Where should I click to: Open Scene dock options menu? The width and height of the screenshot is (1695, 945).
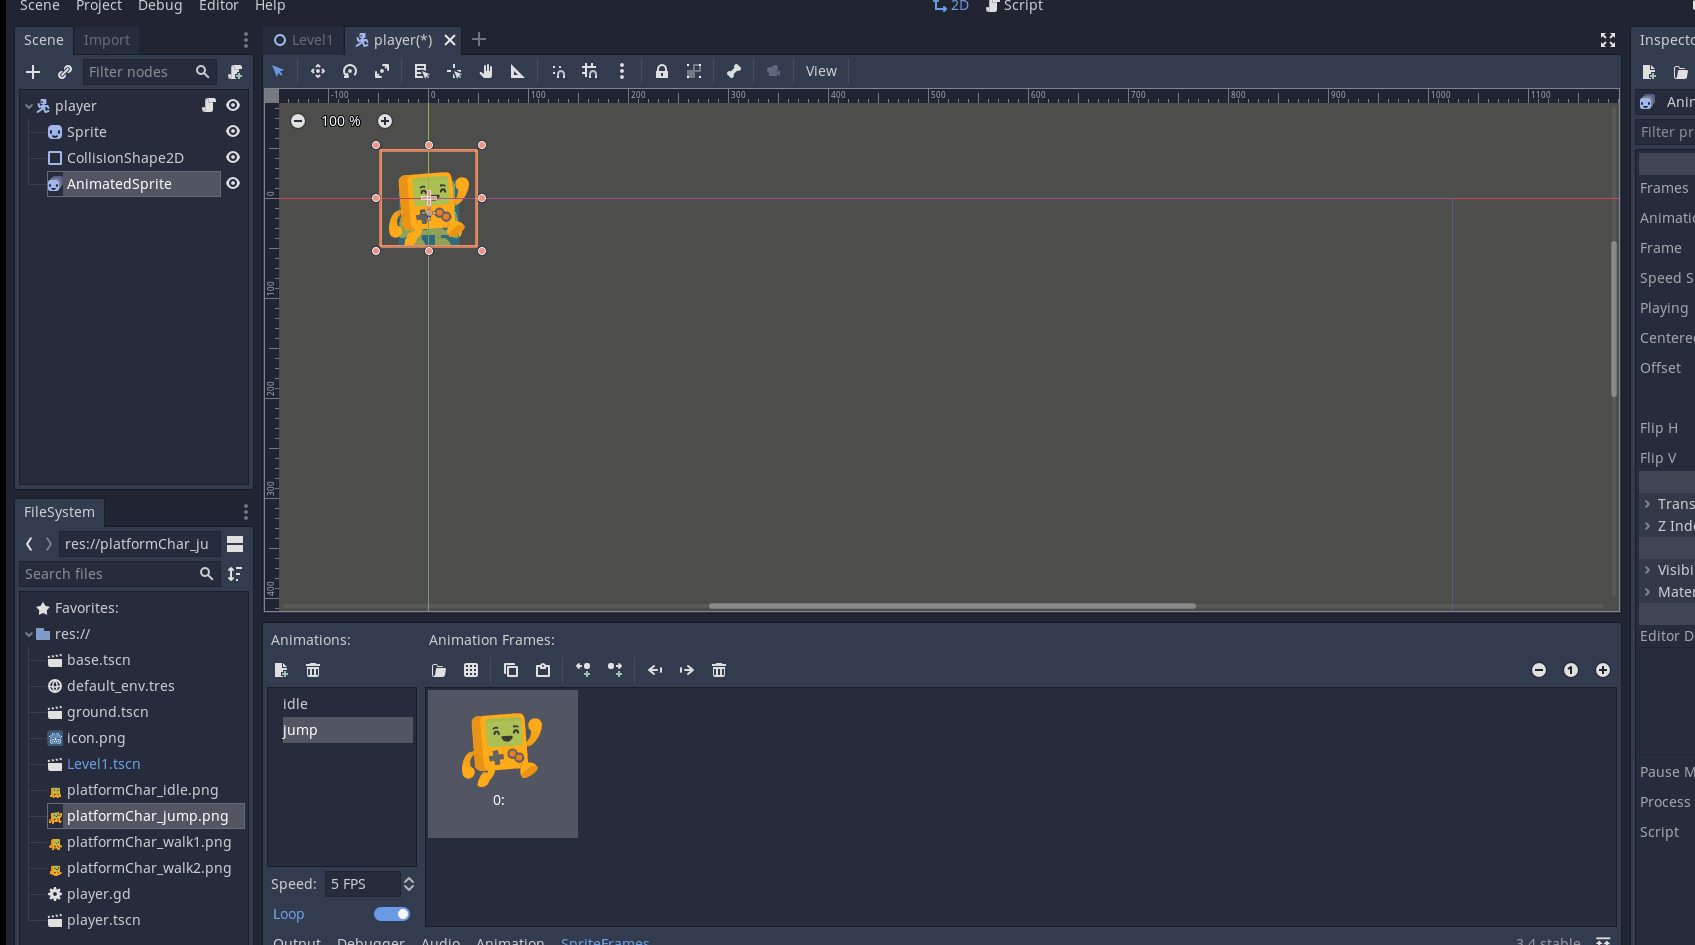point(245,40)
